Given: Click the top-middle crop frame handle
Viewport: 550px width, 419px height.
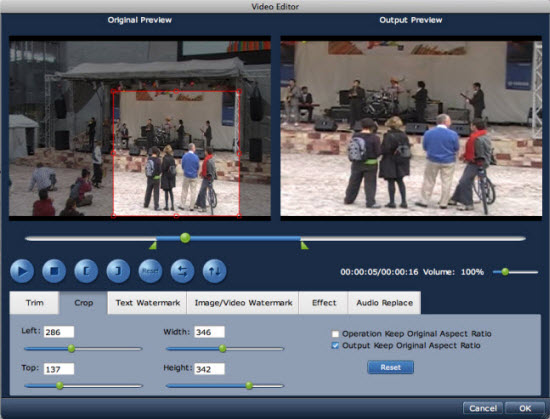Looking at the screenshot, I should click(x=176, y=91).
